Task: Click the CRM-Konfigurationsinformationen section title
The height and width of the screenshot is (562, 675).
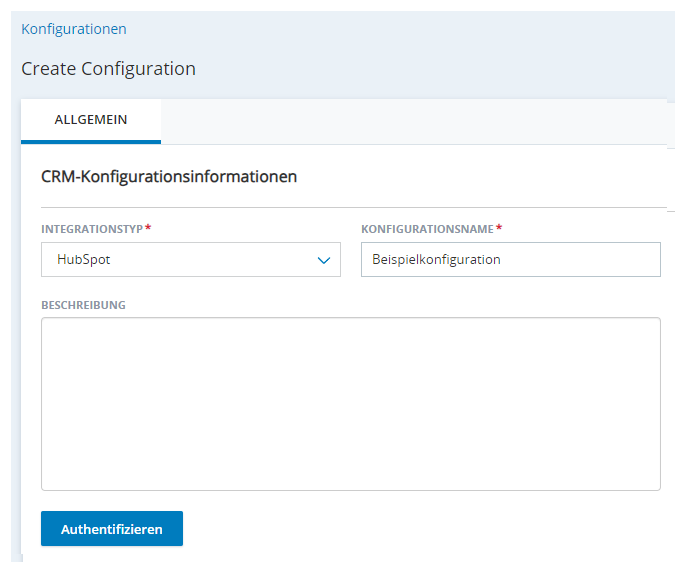Action: tap(169, 177)
